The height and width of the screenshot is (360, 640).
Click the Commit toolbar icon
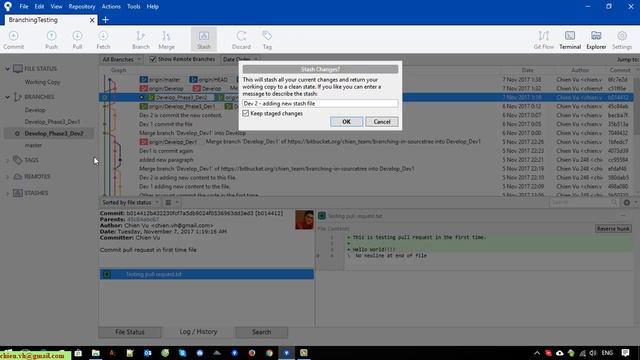[13, 40]
